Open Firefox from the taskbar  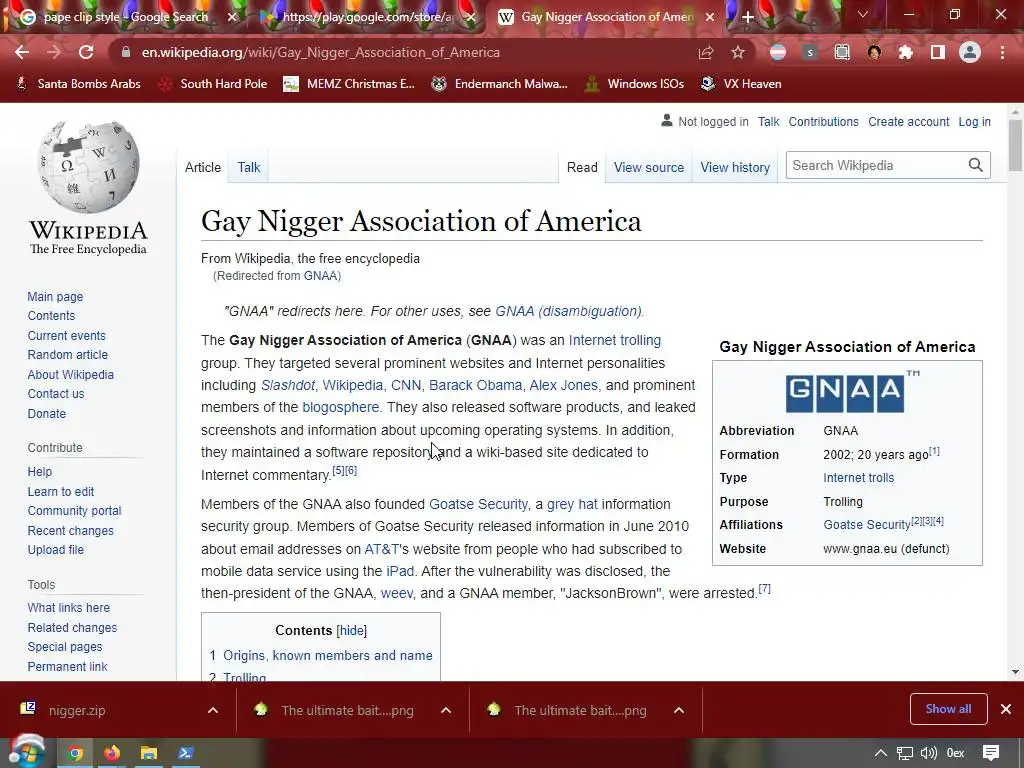tap(112, 753)
